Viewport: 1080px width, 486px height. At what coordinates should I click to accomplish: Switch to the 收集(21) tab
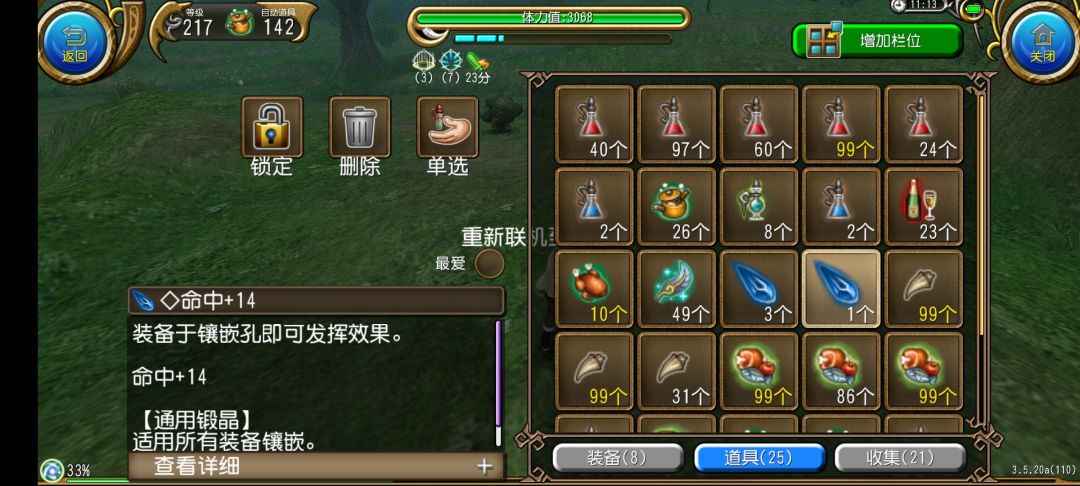(900, 458)
